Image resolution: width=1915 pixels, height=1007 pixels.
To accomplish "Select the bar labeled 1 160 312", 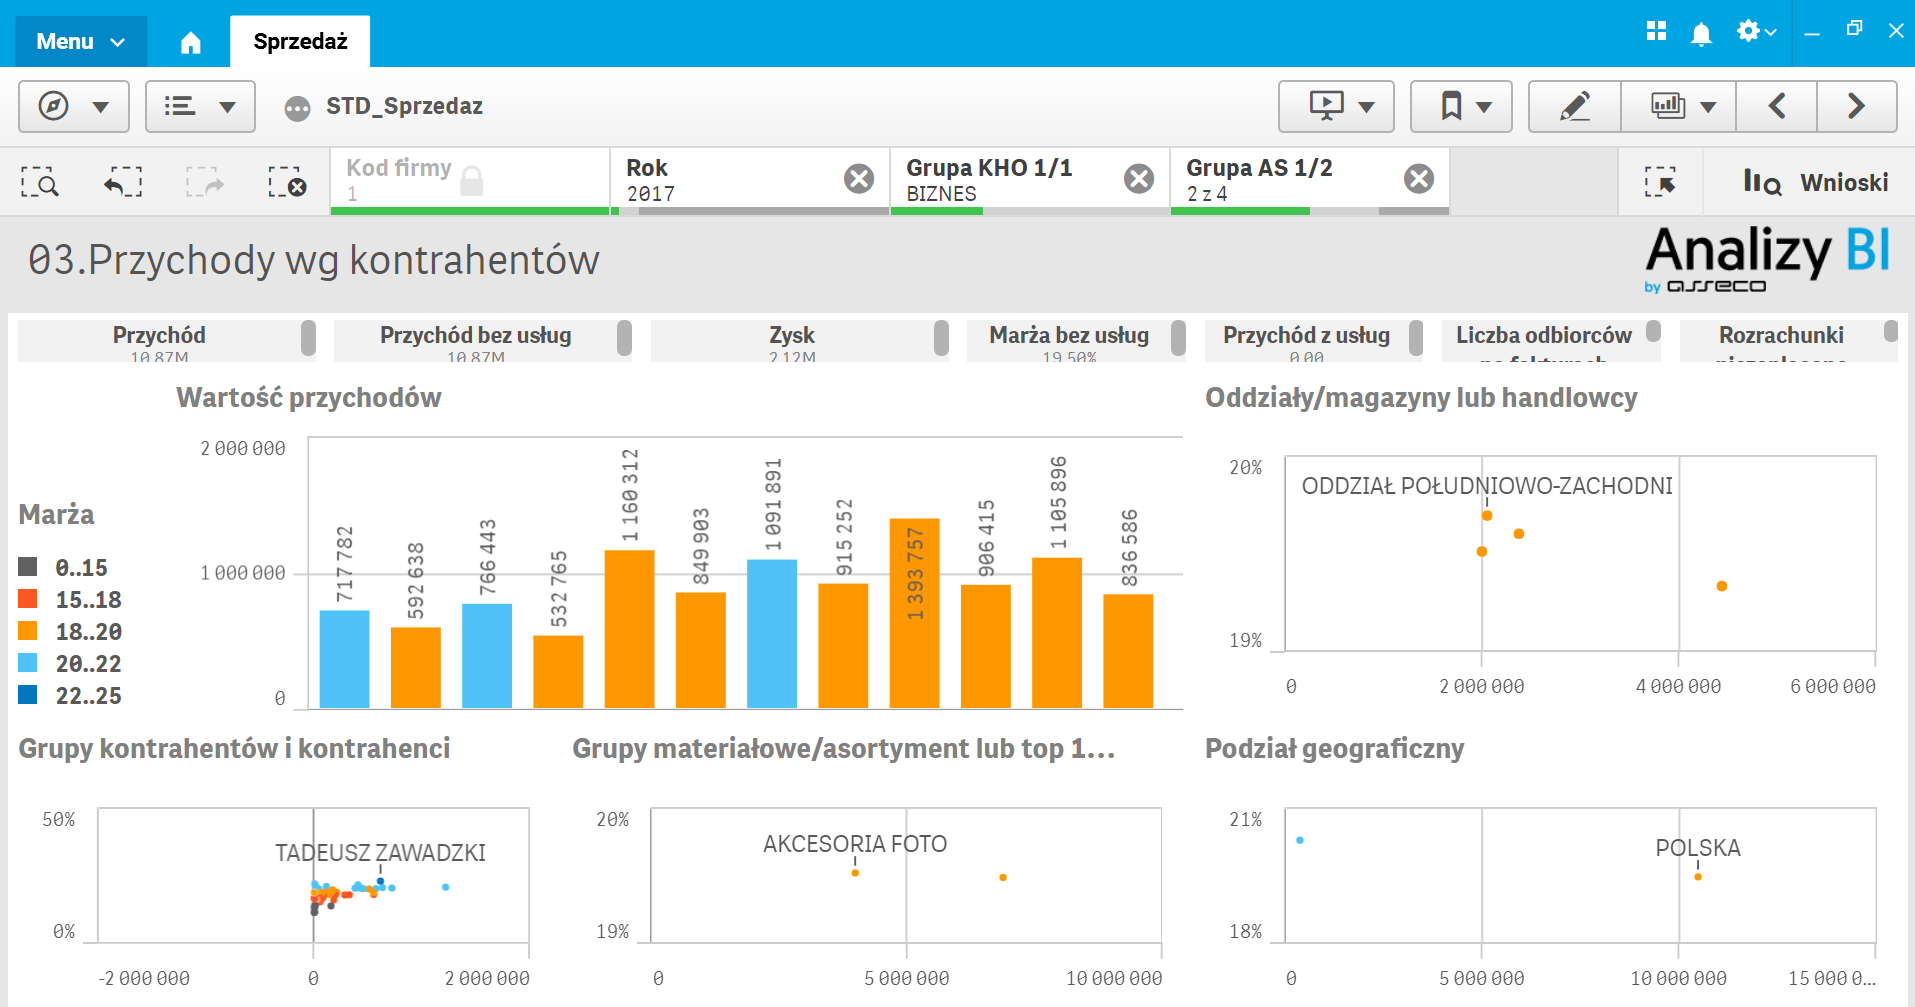I will coord(630,629).
